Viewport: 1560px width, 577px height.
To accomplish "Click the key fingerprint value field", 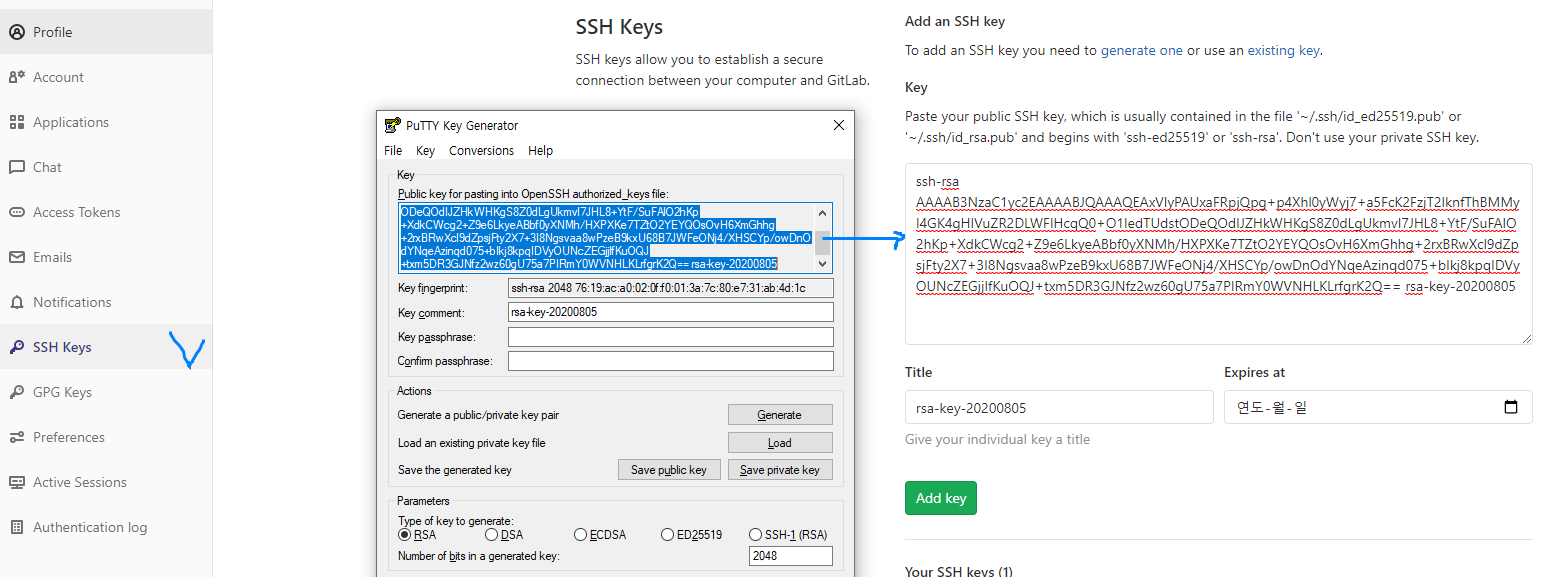I will pos(671,288).
